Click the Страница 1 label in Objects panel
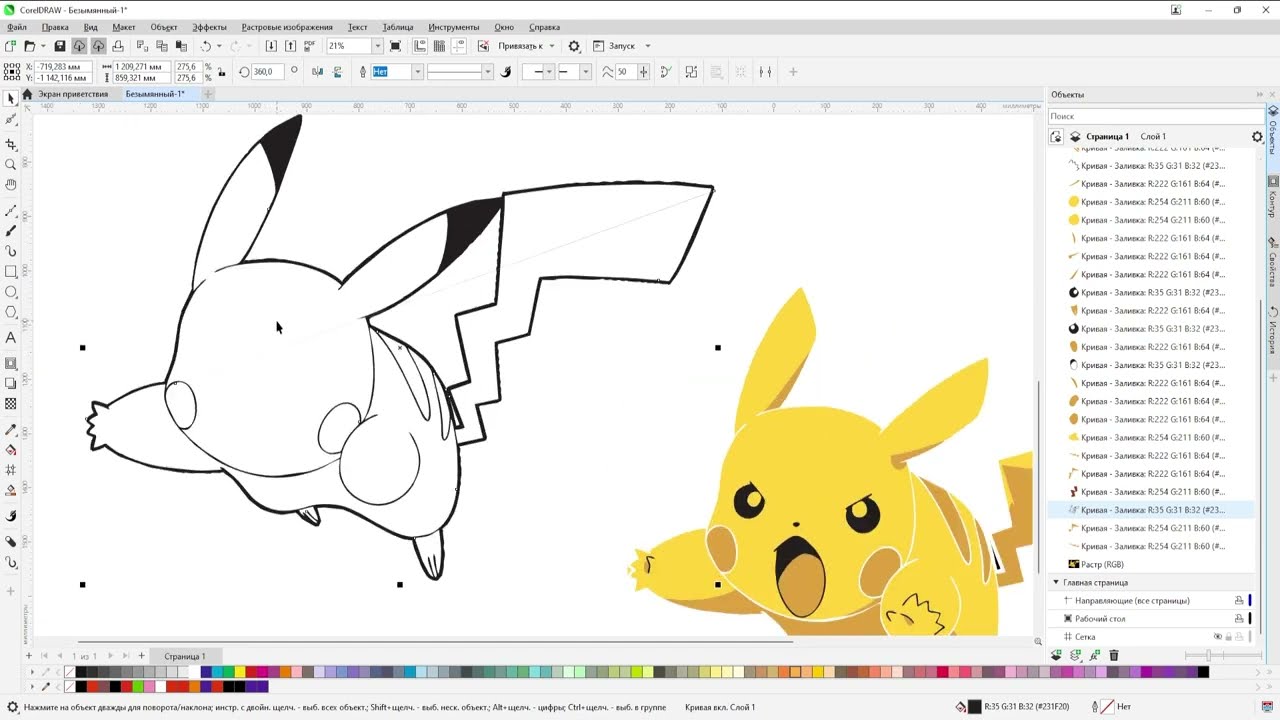1280x720 pixels. 1108,137
